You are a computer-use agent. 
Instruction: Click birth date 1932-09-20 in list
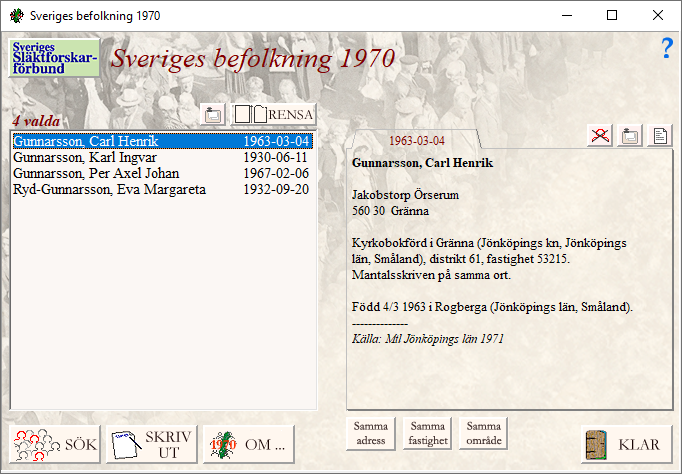coord(276,190)
